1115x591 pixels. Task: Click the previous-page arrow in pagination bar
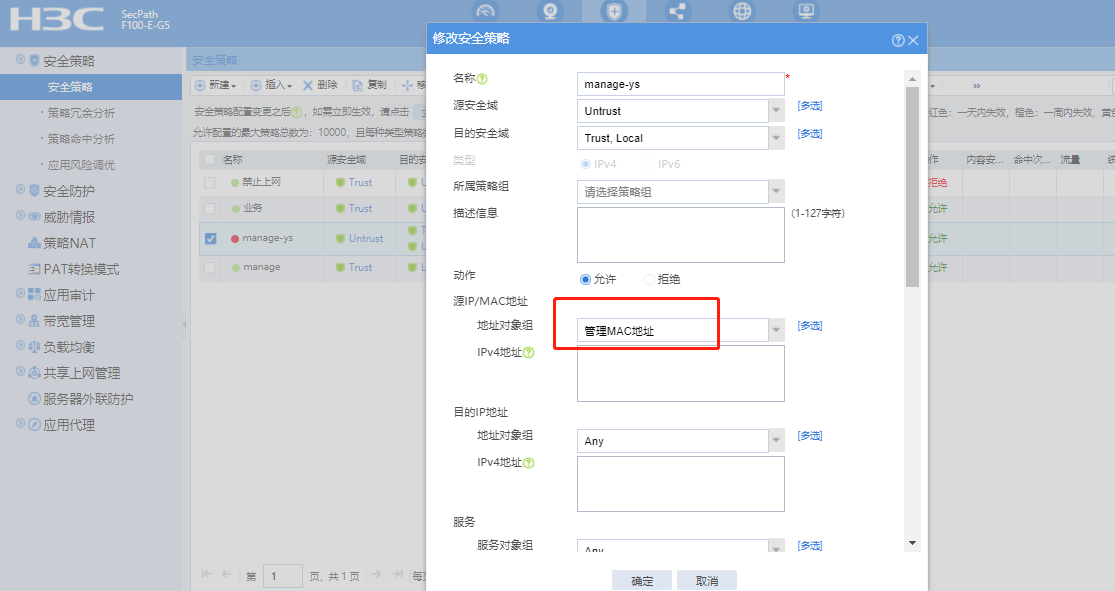click(226, 574)
